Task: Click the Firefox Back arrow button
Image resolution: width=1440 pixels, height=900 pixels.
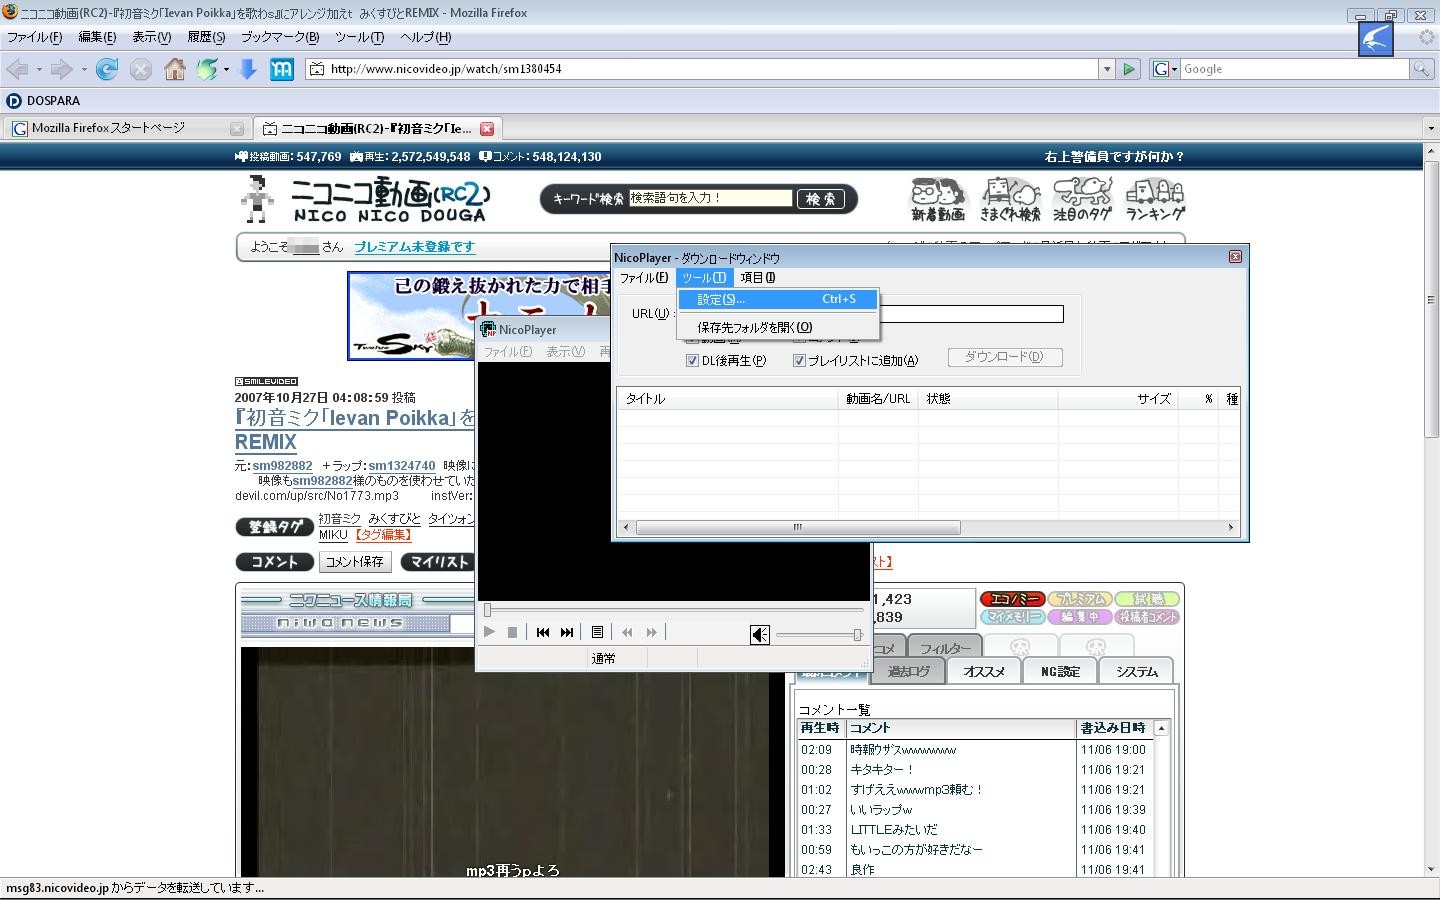Action: [x=17, y=69]
